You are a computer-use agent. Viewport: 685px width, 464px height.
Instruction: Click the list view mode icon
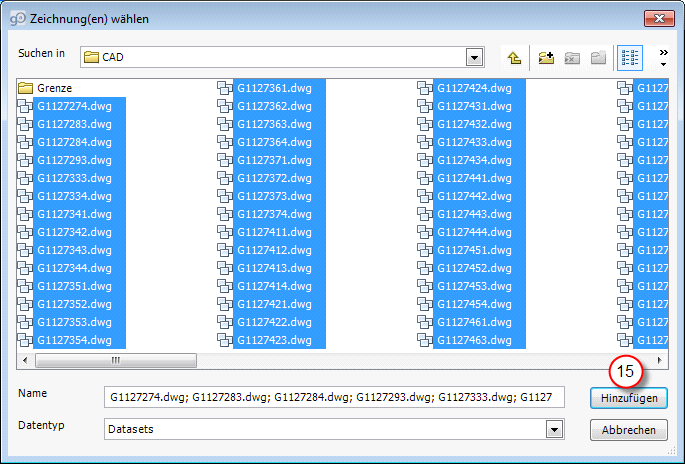click(x=631, y=58)
